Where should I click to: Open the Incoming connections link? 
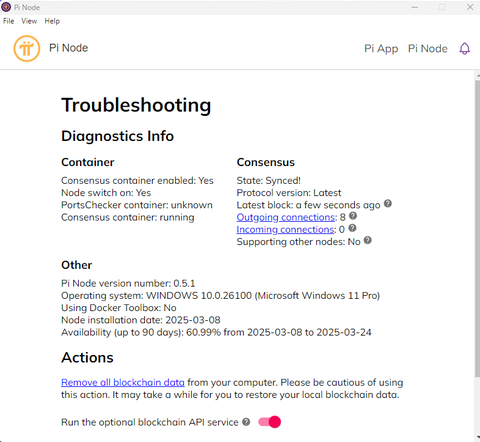click(285, 230)
